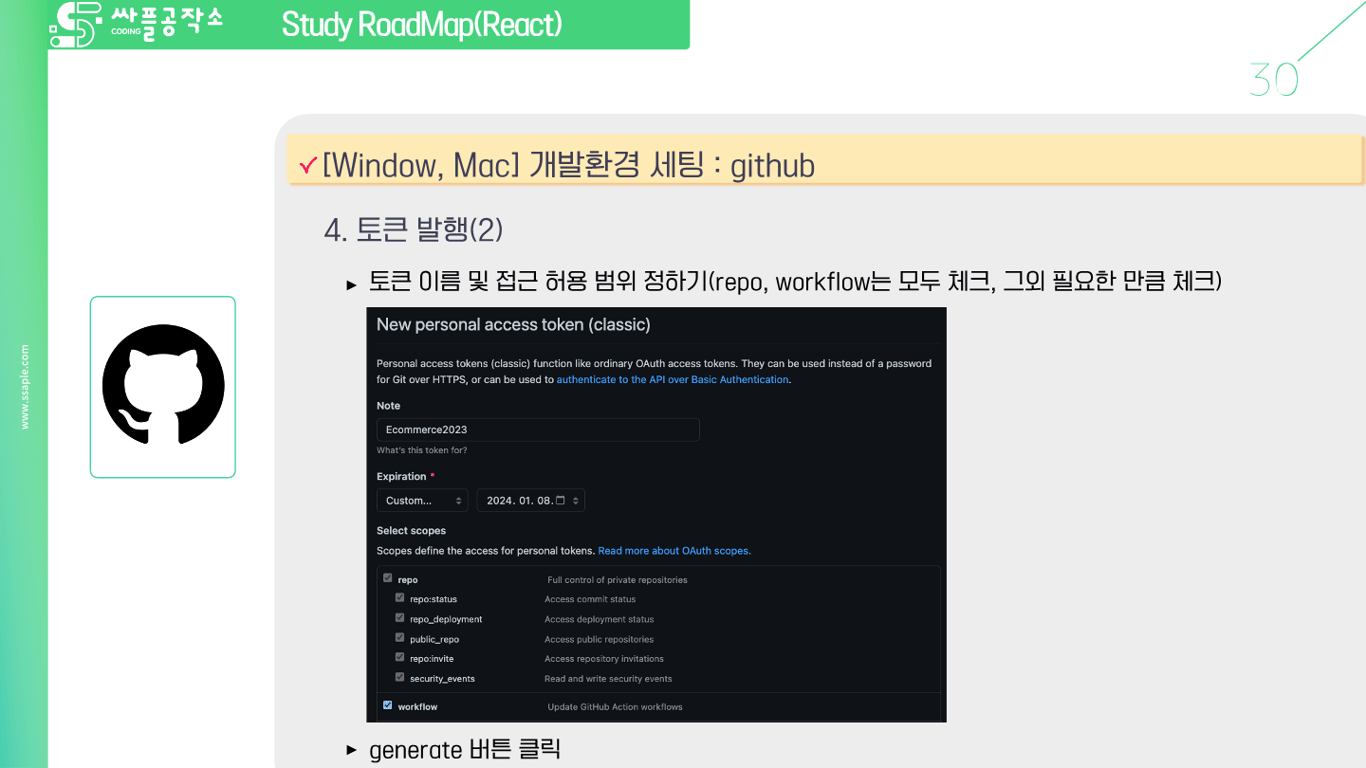Toggle the repo scope checkbox
This screenshot has height=768, width=1366.
point(387,577)
